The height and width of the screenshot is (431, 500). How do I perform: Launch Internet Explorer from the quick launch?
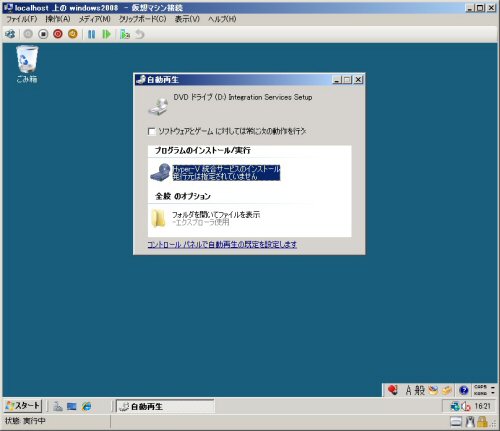[87, 406]
